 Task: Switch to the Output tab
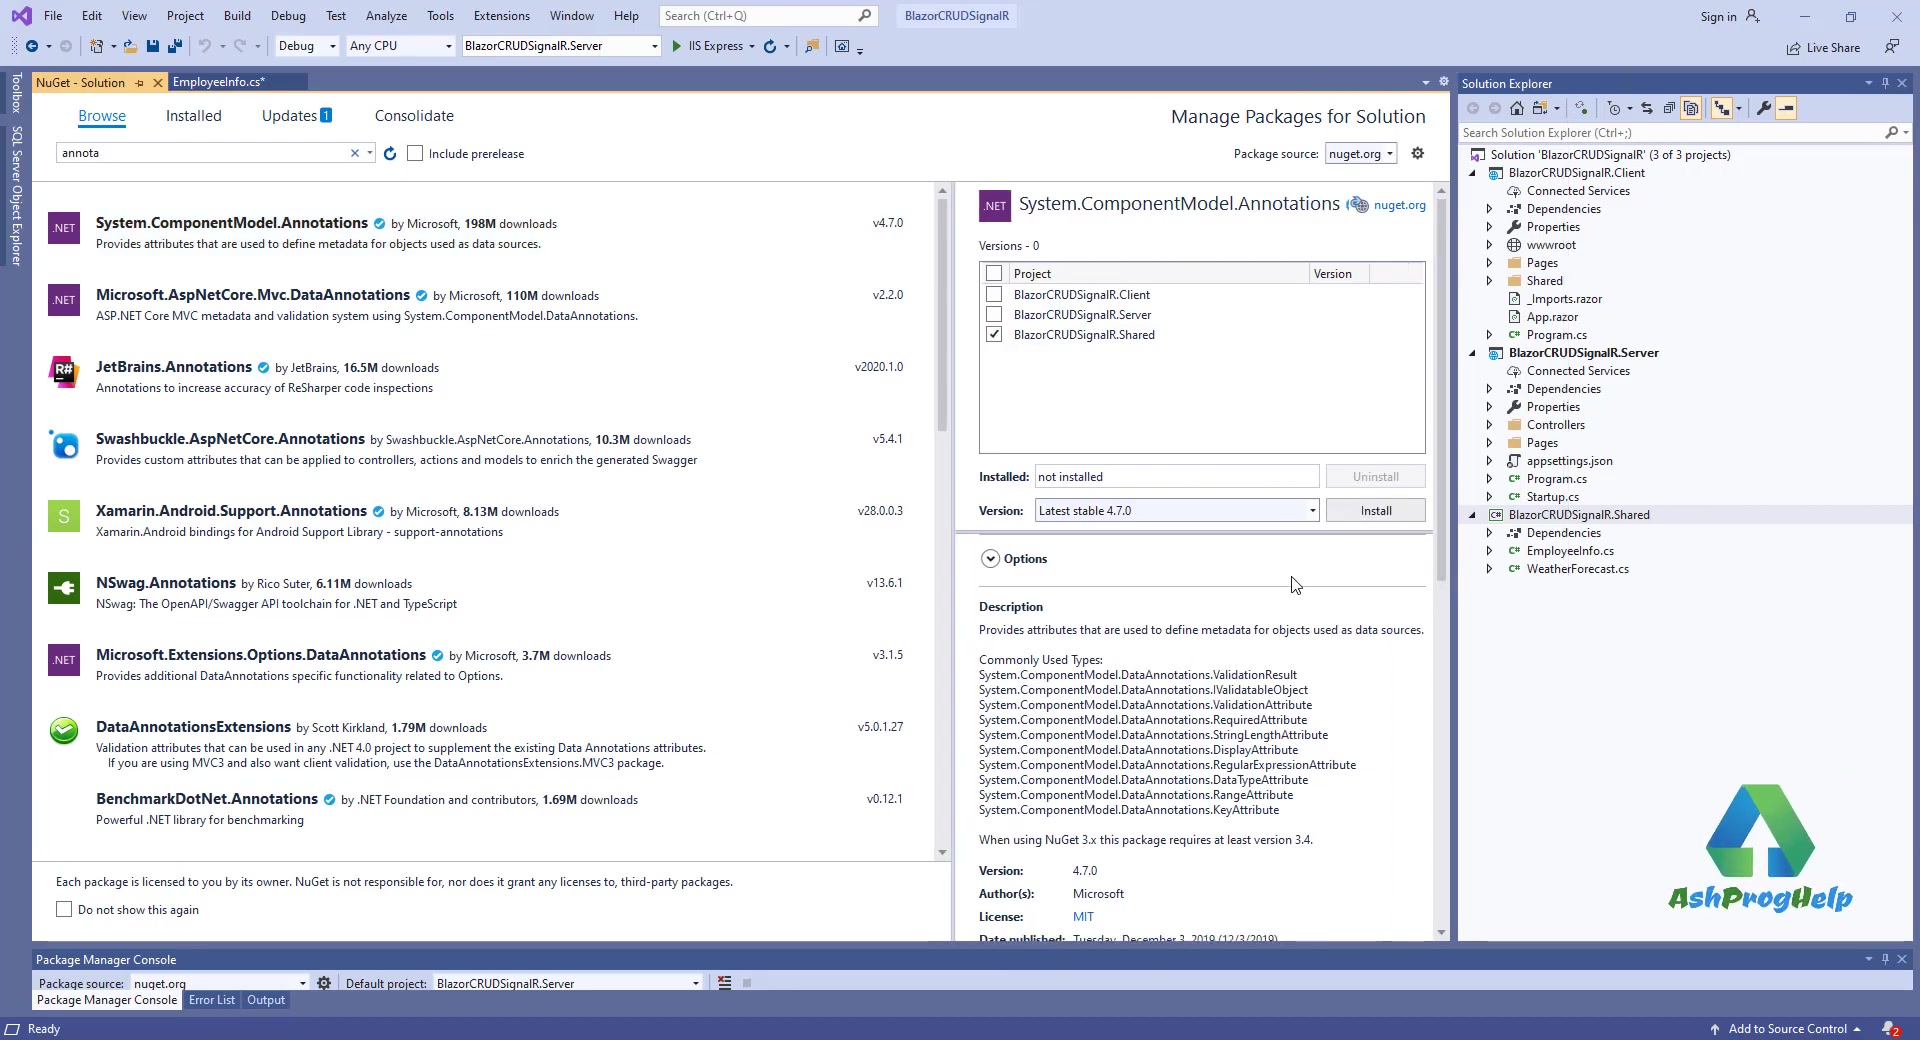[x=266, y=1000]
